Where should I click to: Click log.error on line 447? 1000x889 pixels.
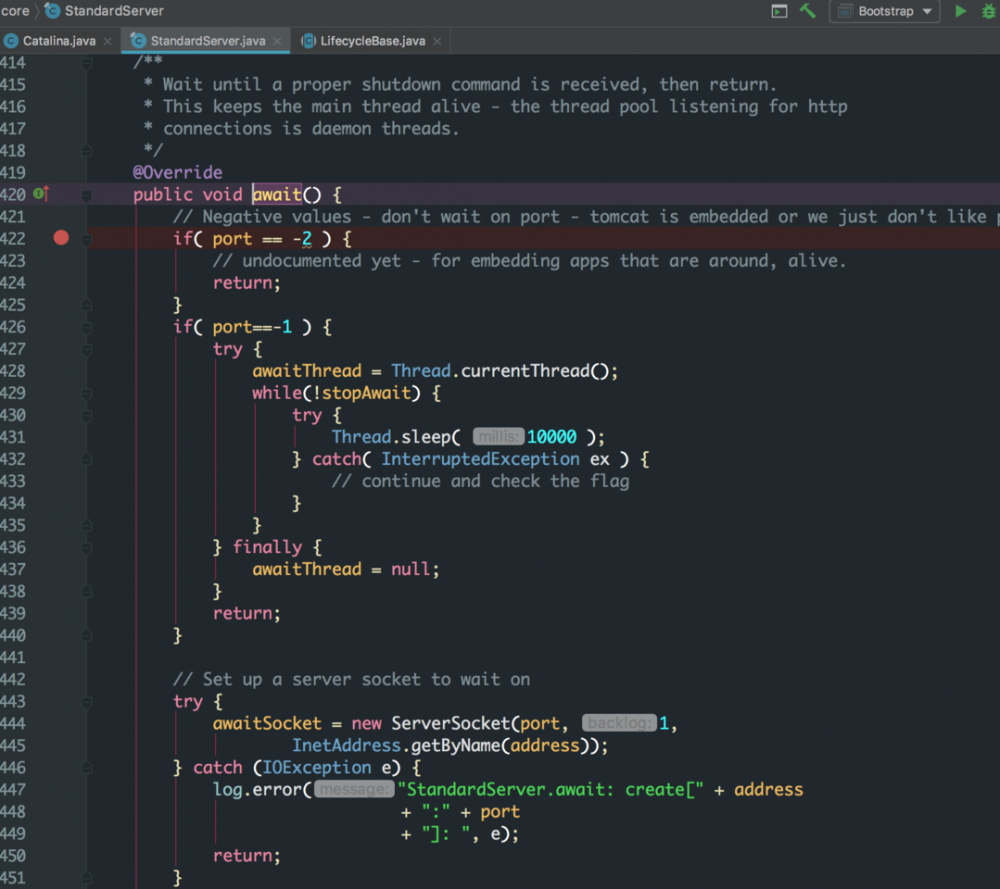click(x=257, y=790)
